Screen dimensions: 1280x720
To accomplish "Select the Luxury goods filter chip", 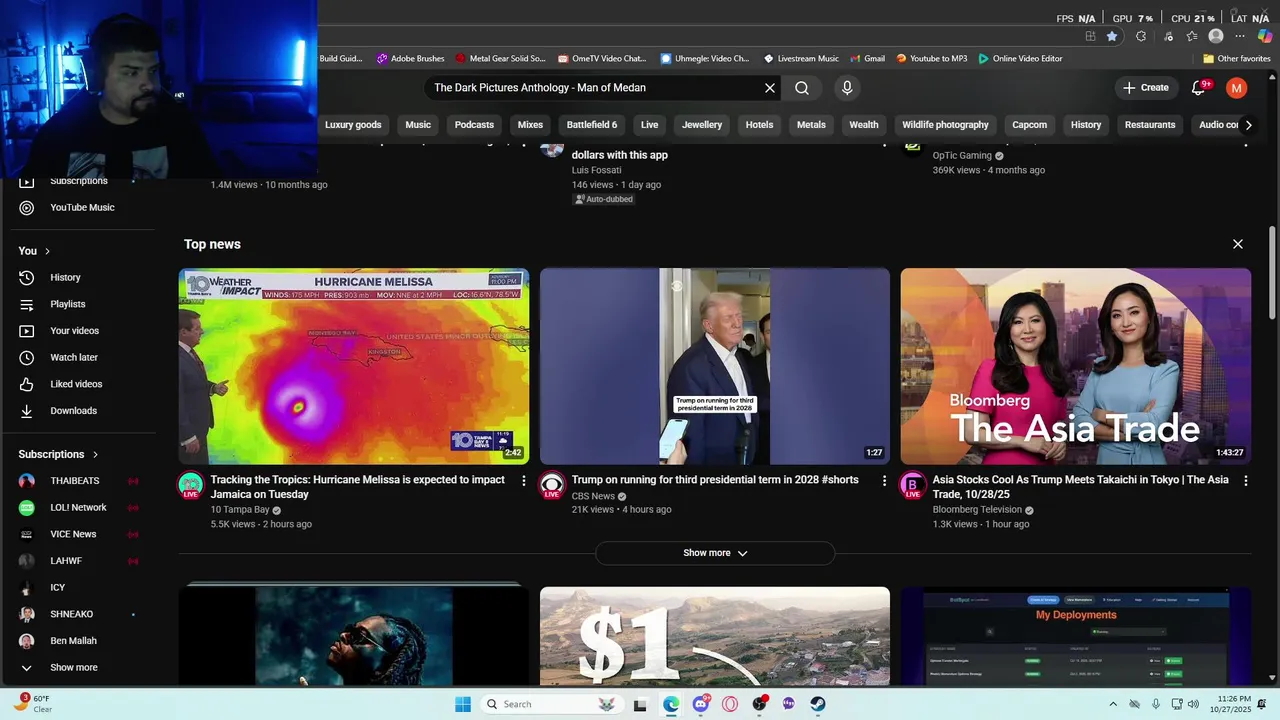I will [x=353, y=125].
